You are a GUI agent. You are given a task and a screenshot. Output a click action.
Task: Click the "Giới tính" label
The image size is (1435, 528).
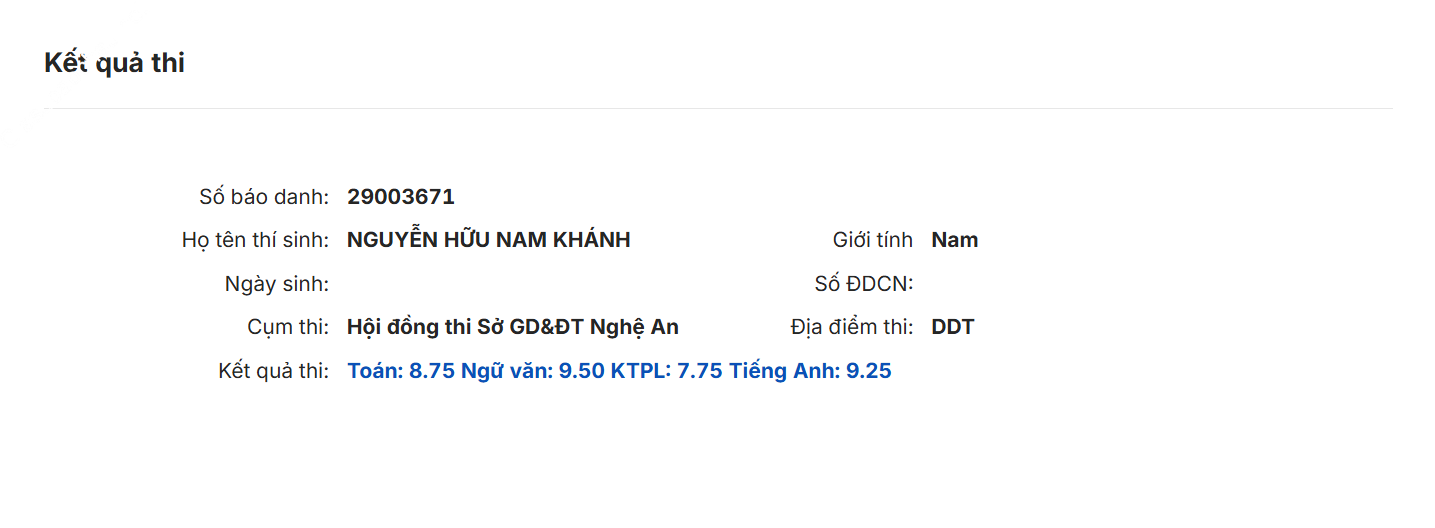872,240
